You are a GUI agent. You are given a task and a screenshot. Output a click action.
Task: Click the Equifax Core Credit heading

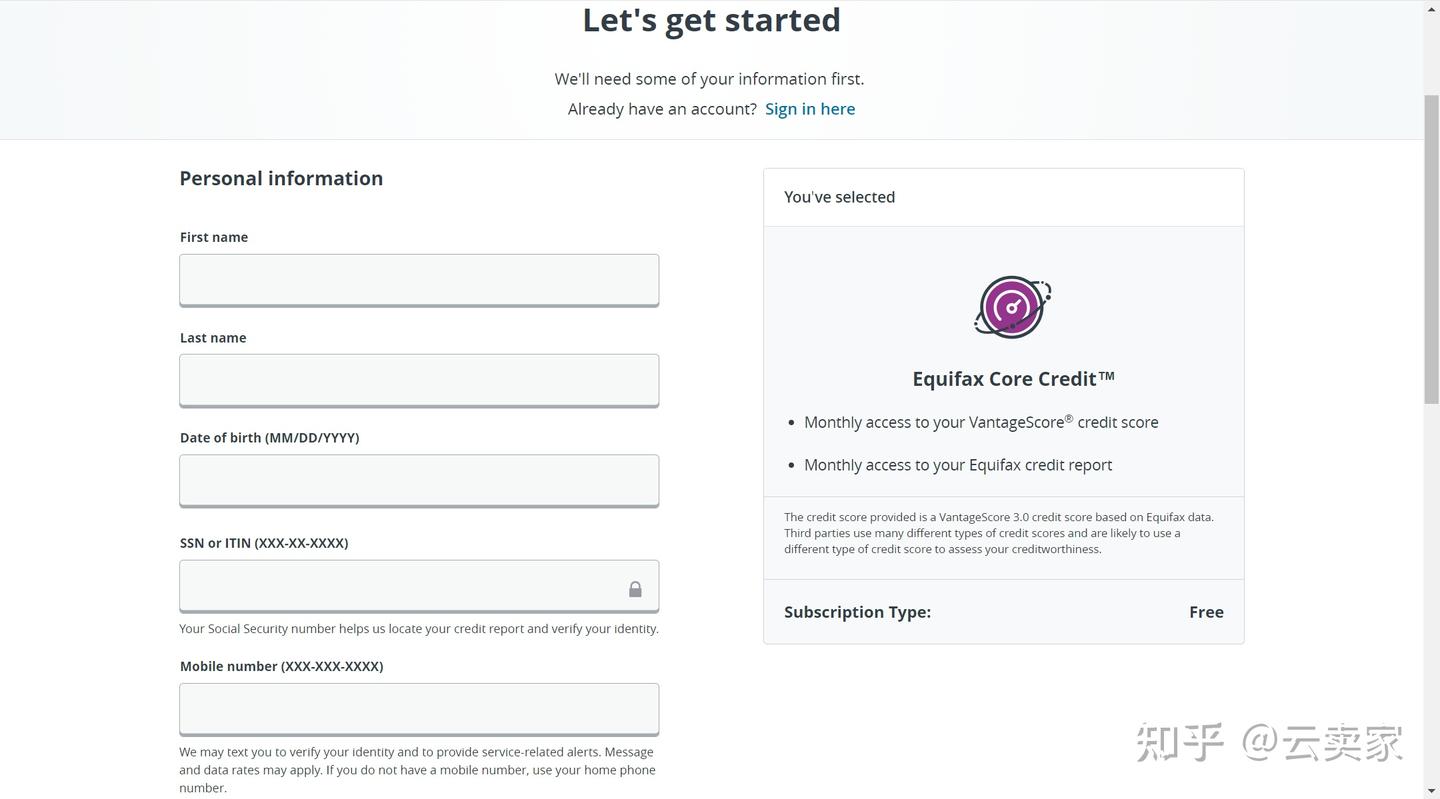point(1012,378)
